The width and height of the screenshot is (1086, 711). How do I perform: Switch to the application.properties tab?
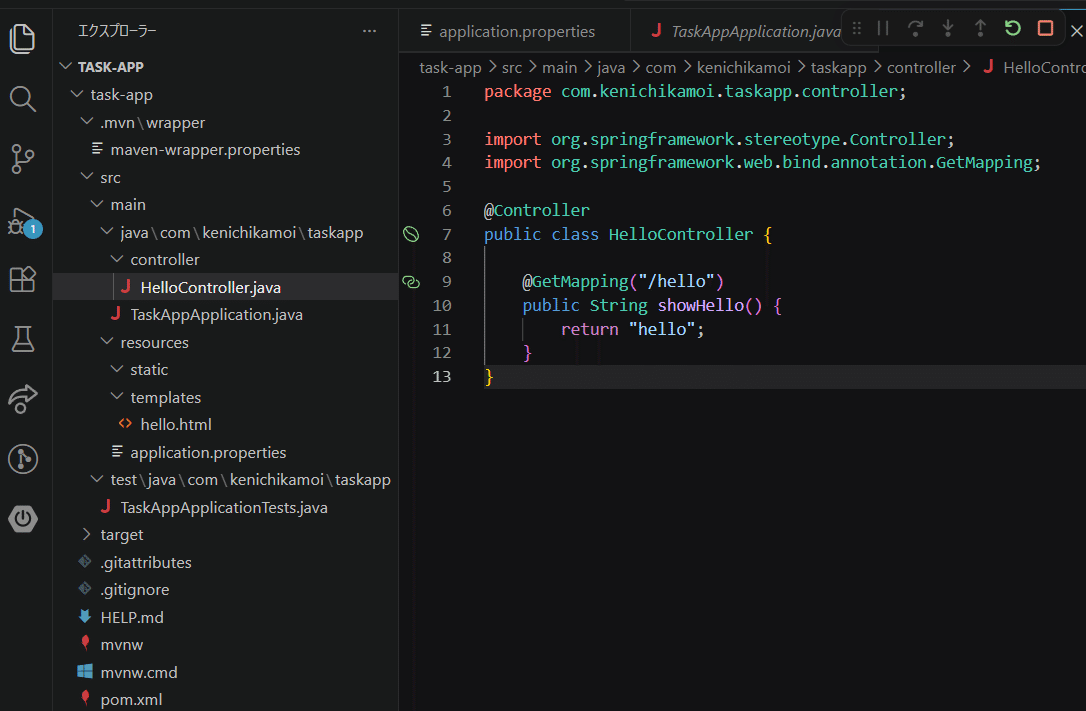click(x=516, y=32)
